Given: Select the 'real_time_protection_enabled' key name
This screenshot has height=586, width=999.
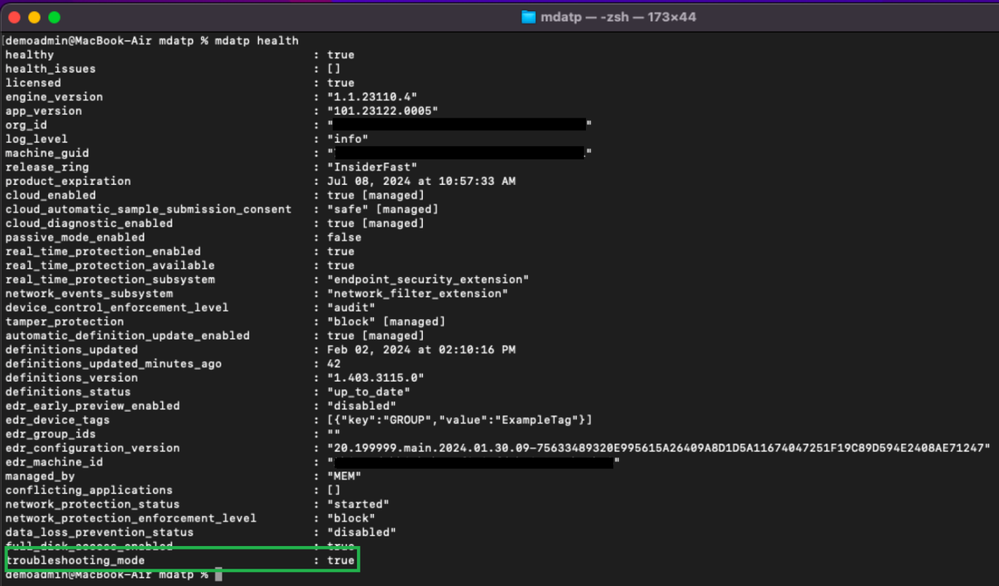Looking at the screenshot, I should (x=103, y=251).
